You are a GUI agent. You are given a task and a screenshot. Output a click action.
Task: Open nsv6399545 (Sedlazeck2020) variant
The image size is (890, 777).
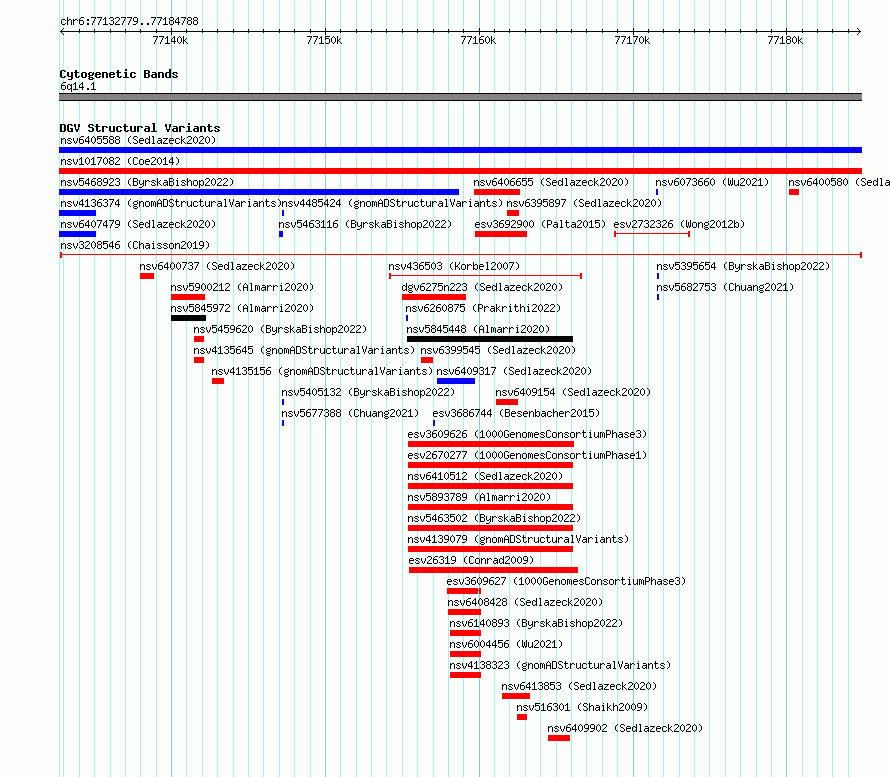coord(498,350)
